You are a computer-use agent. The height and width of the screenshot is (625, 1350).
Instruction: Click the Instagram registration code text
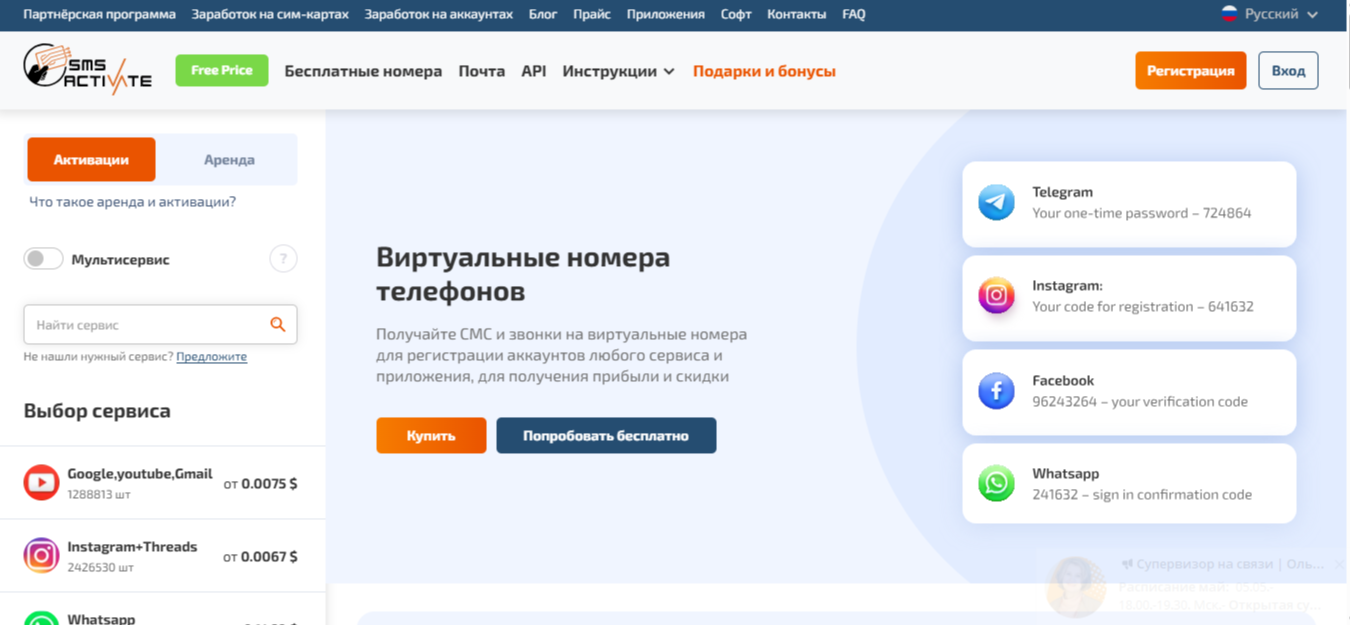coord(1143,306)
